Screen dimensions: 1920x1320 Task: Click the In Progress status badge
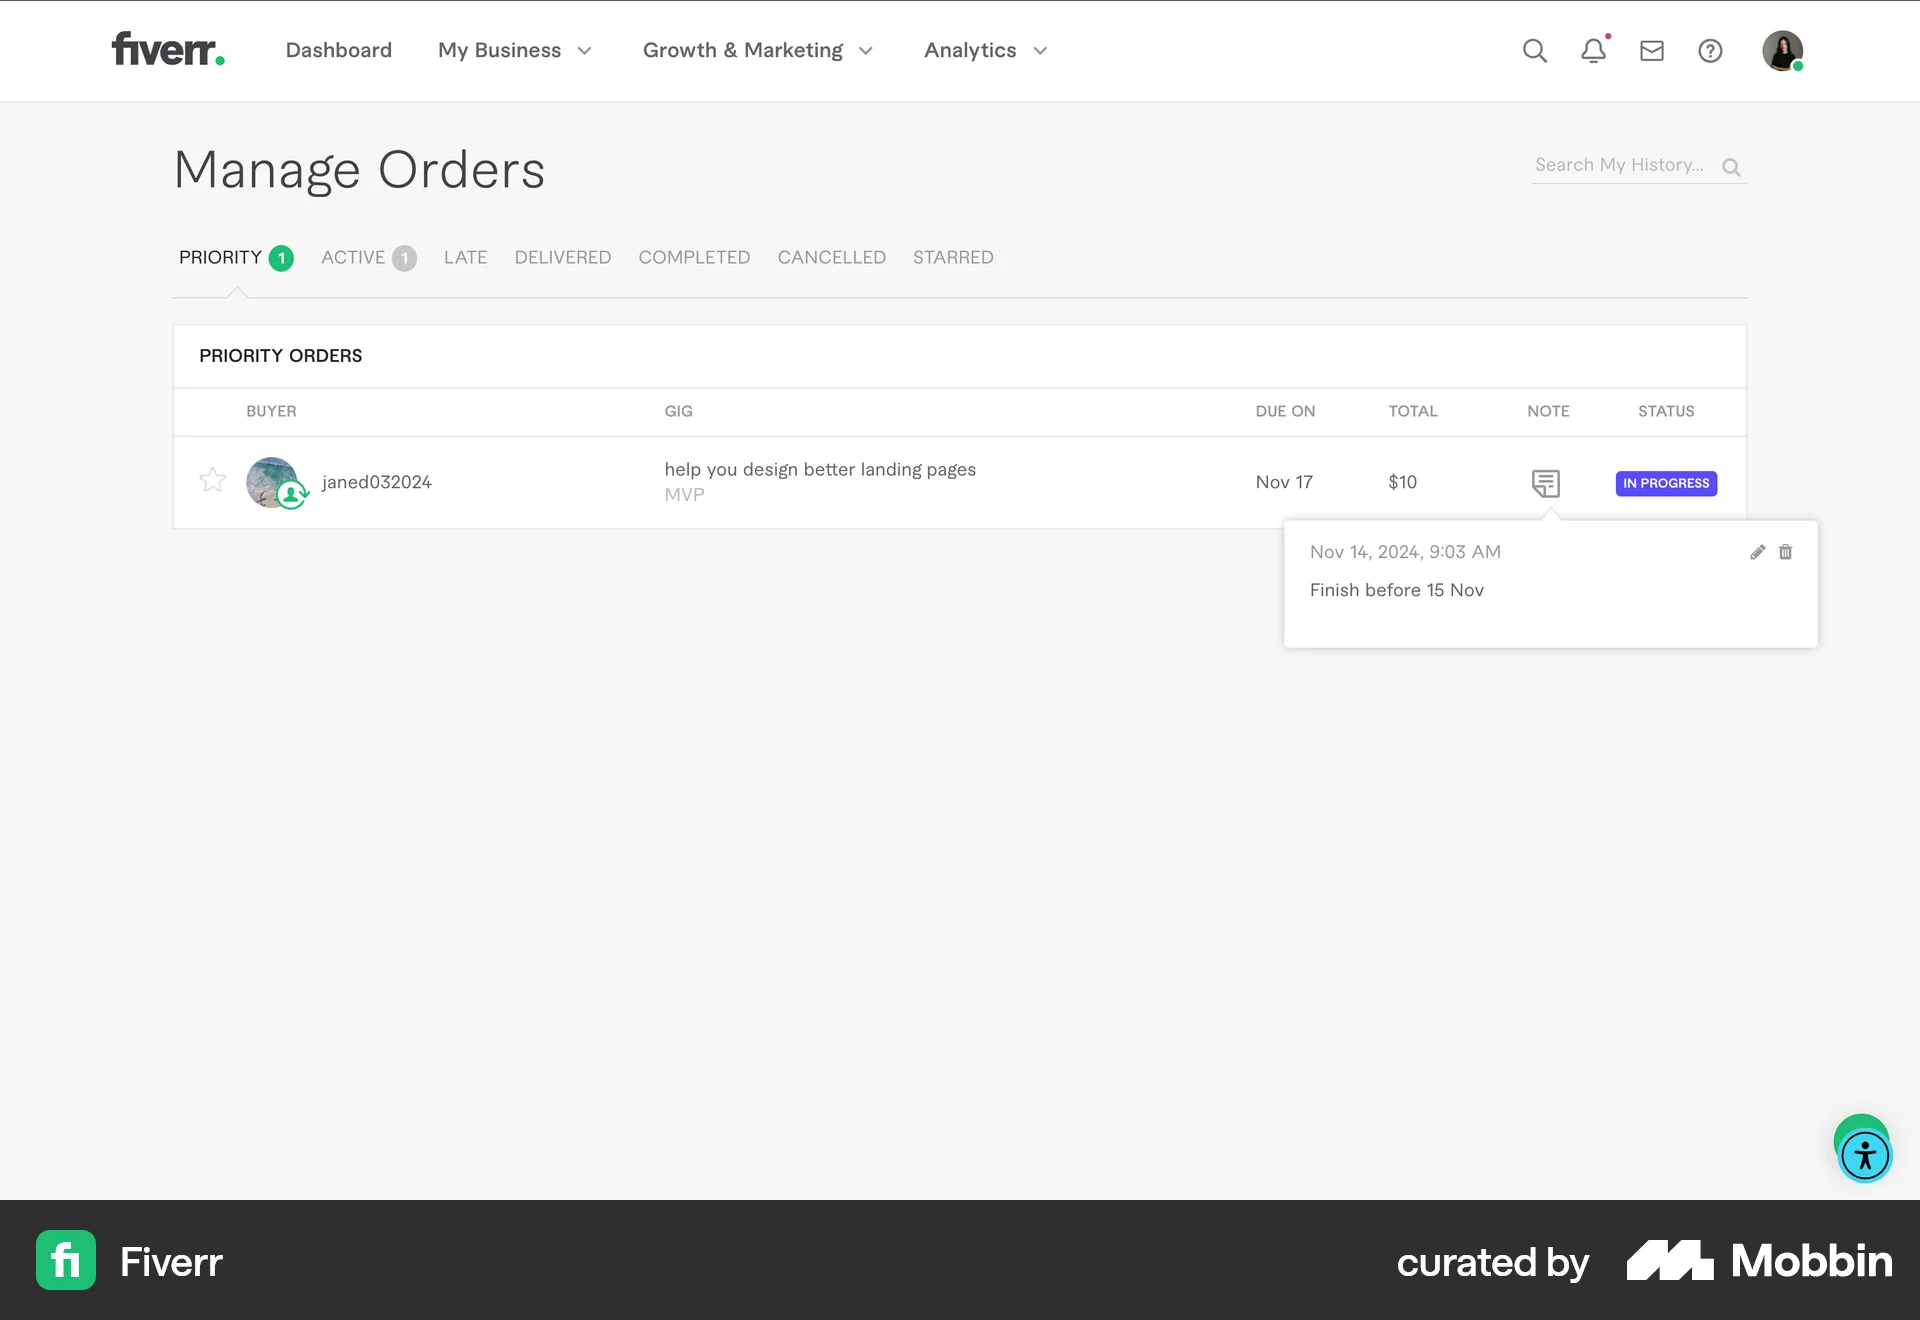1666,483
